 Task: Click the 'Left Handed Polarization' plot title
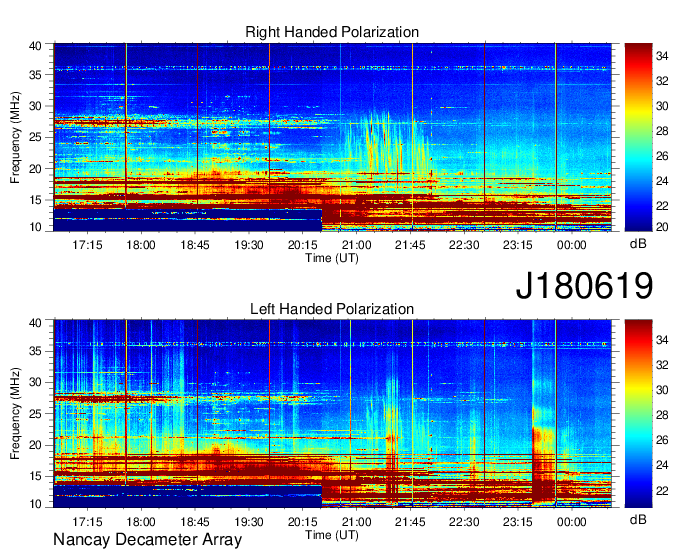click(x=332, y=309)
